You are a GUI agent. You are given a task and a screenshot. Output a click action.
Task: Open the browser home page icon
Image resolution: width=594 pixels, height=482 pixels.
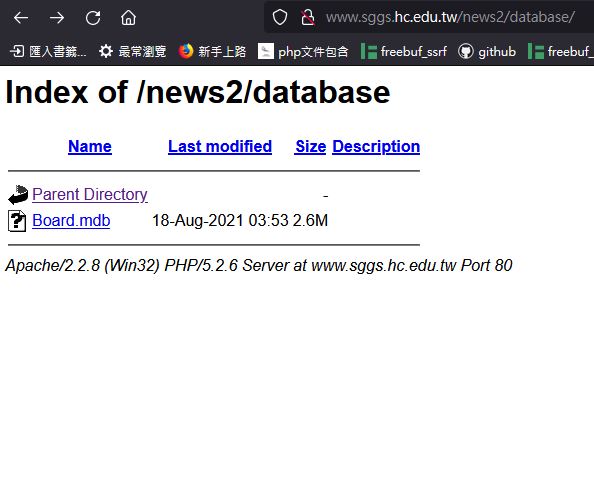pyautogui.click(x=128, y=17)
